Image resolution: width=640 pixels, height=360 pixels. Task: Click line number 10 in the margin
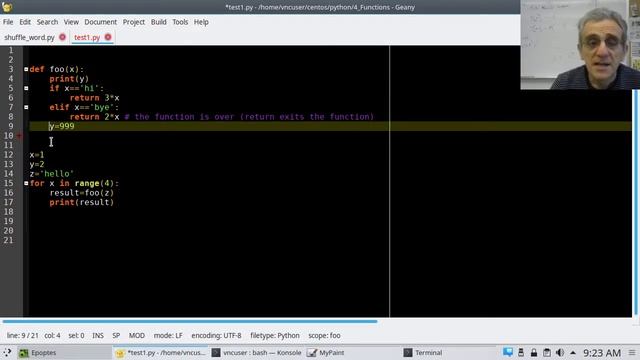point(9,136)
